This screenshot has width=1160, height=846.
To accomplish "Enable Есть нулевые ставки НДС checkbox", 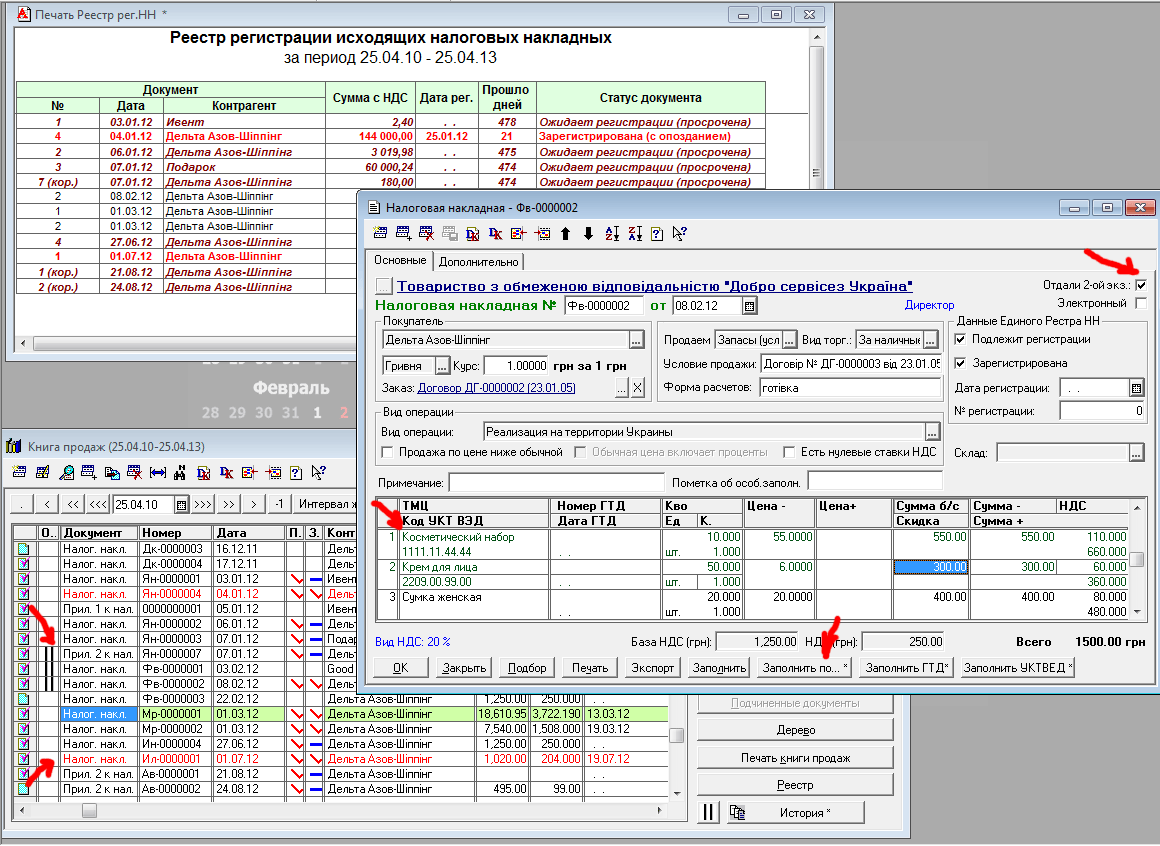I will 789,452.
